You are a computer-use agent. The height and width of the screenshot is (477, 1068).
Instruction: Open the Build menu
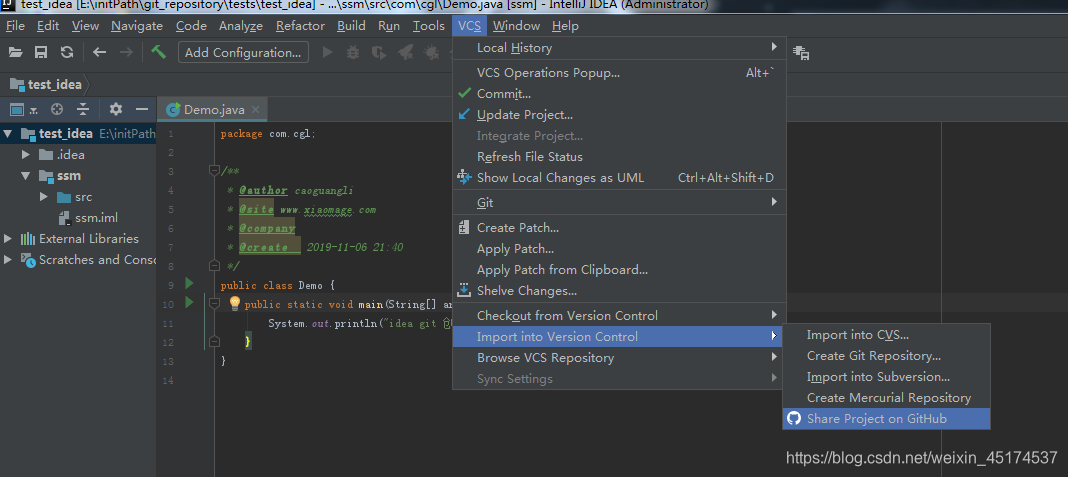point(351,26)
